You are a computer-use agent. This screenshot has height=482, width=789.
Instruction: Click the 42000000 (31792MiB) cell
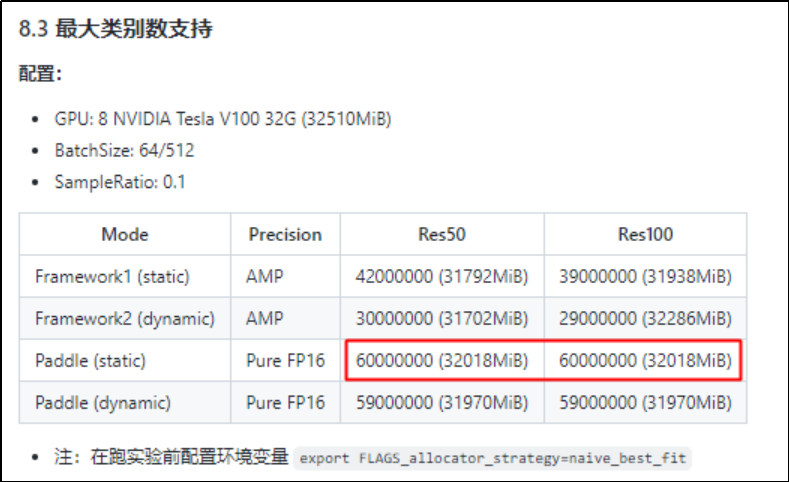point(442,276)
